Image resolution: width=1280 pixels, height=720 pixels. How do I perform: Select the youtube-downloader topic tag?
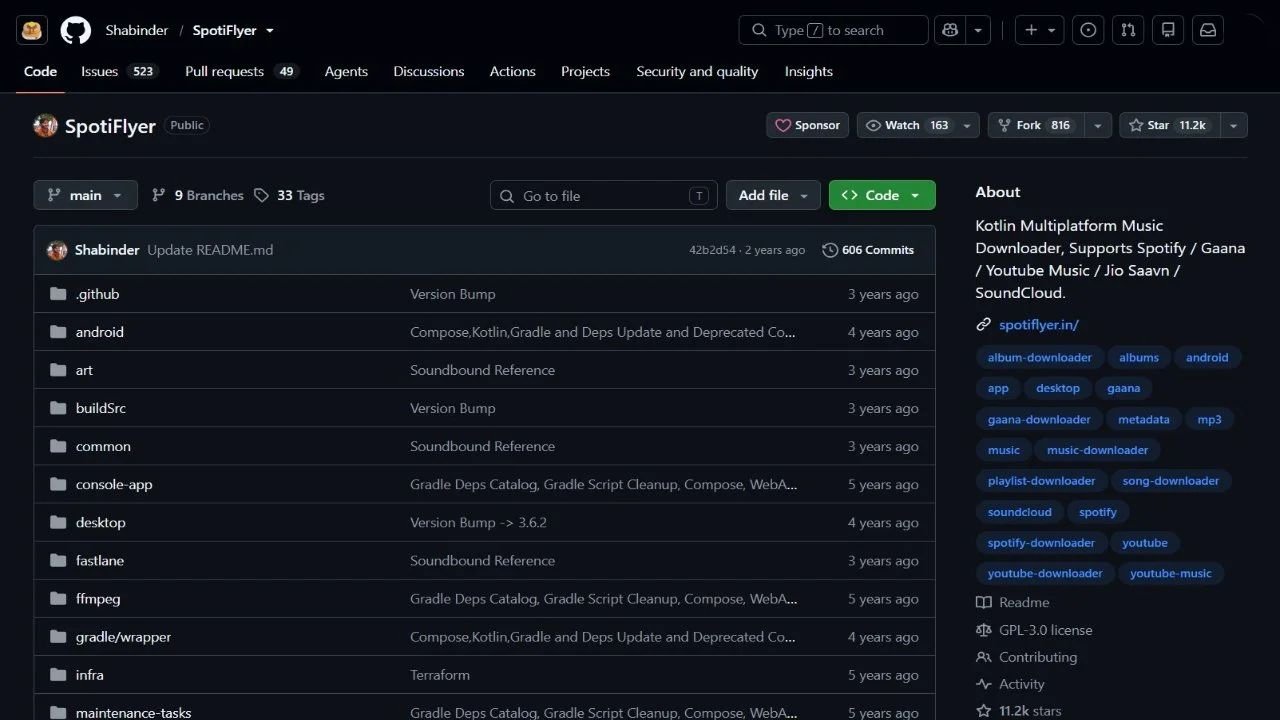pyautogui.click(x=1045, y=573)
